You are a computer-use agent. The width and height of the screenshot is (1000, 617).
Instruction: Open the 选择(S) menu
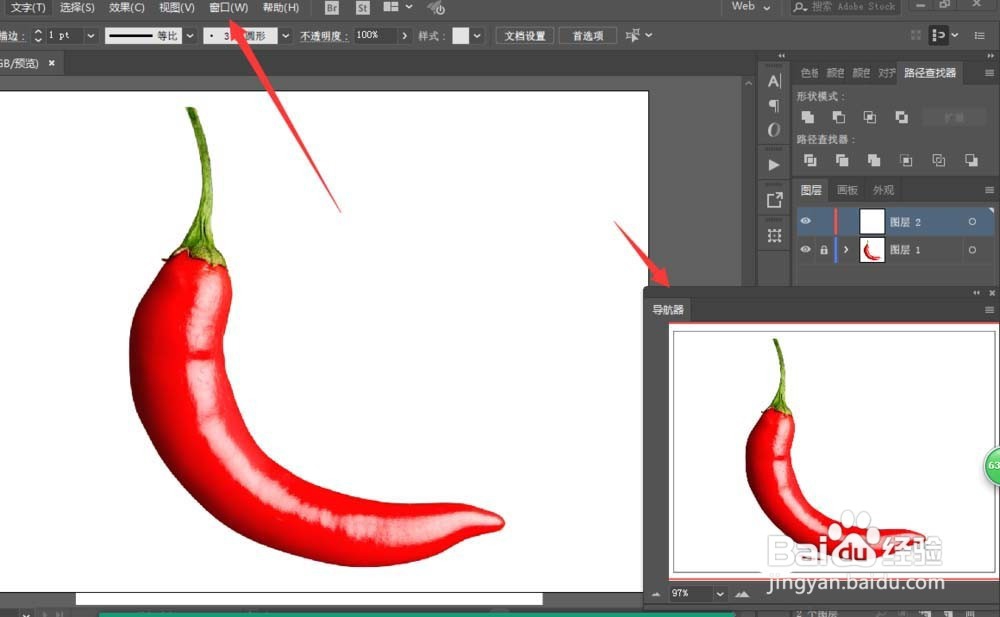tap(77, 8)
